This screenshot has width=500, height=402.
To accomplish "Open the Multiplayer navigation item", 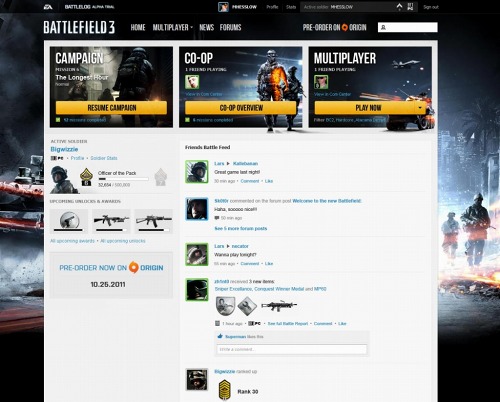I will click(171, 27).
